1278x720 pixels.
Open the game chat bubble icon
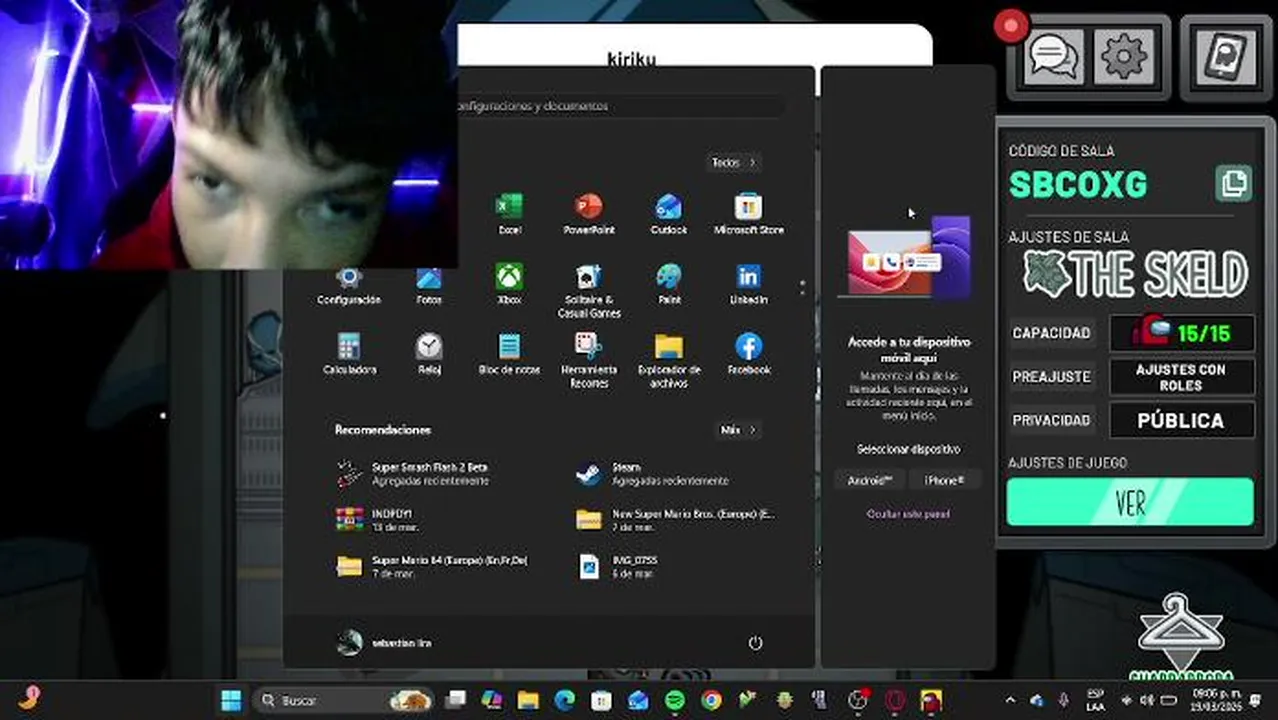(1053, 56)
